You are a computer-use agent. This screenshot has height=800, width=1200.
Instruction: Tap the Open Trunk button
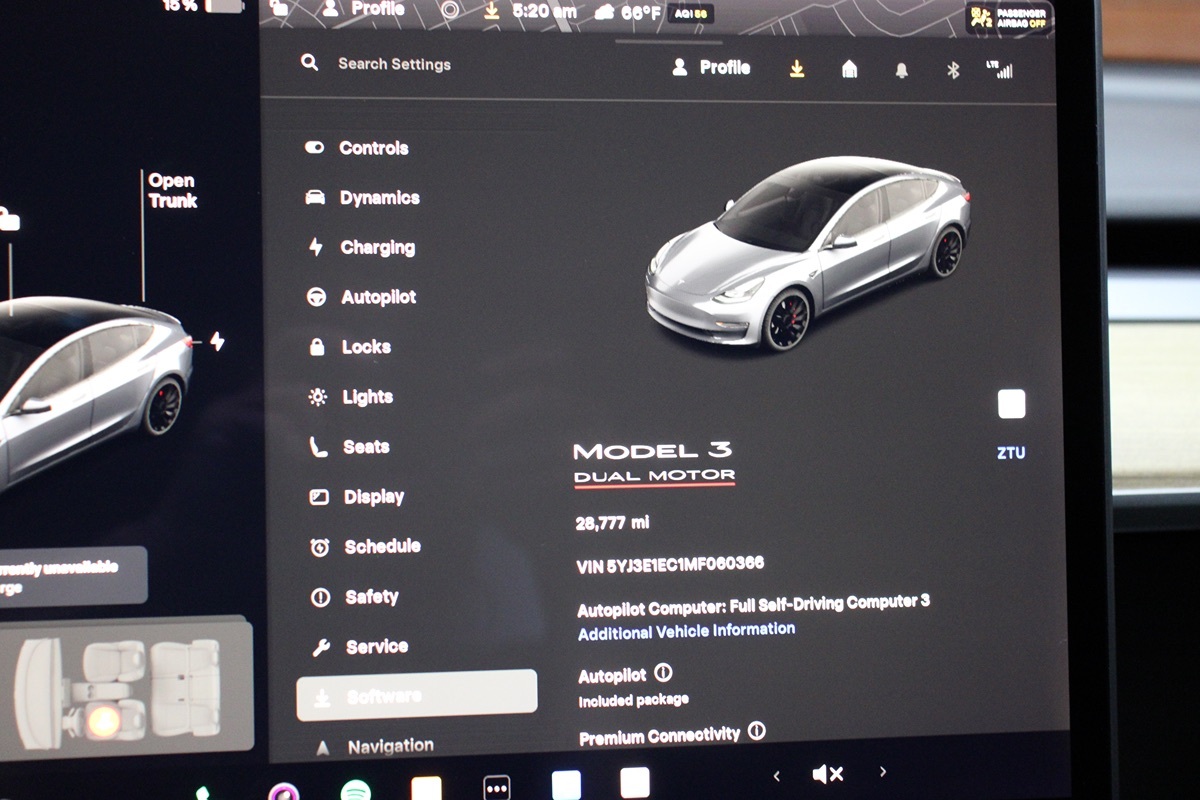(172, 191)
